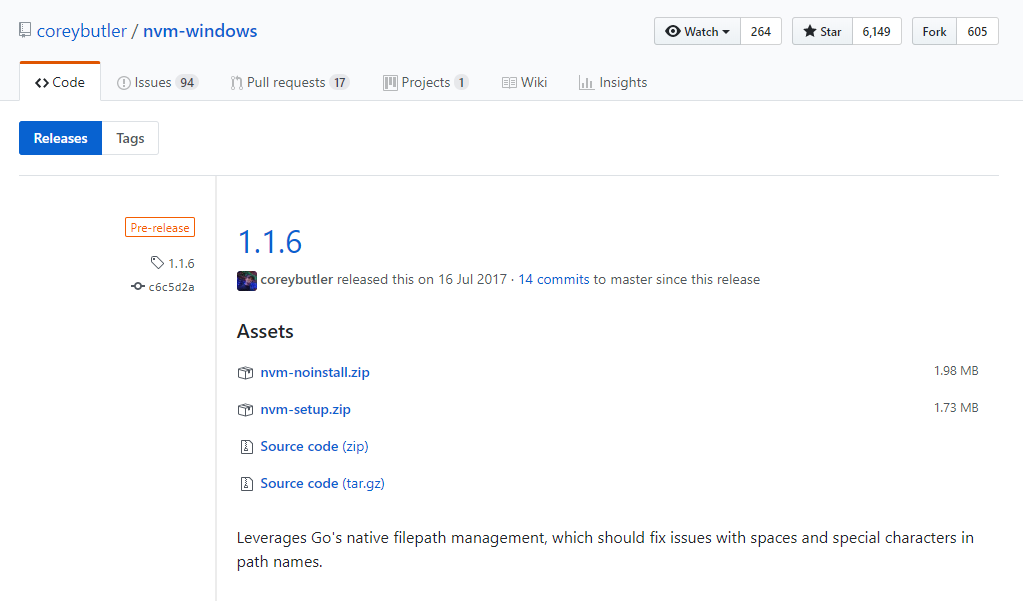Open the Watch notifications dropdown

[x=698, y=31]
